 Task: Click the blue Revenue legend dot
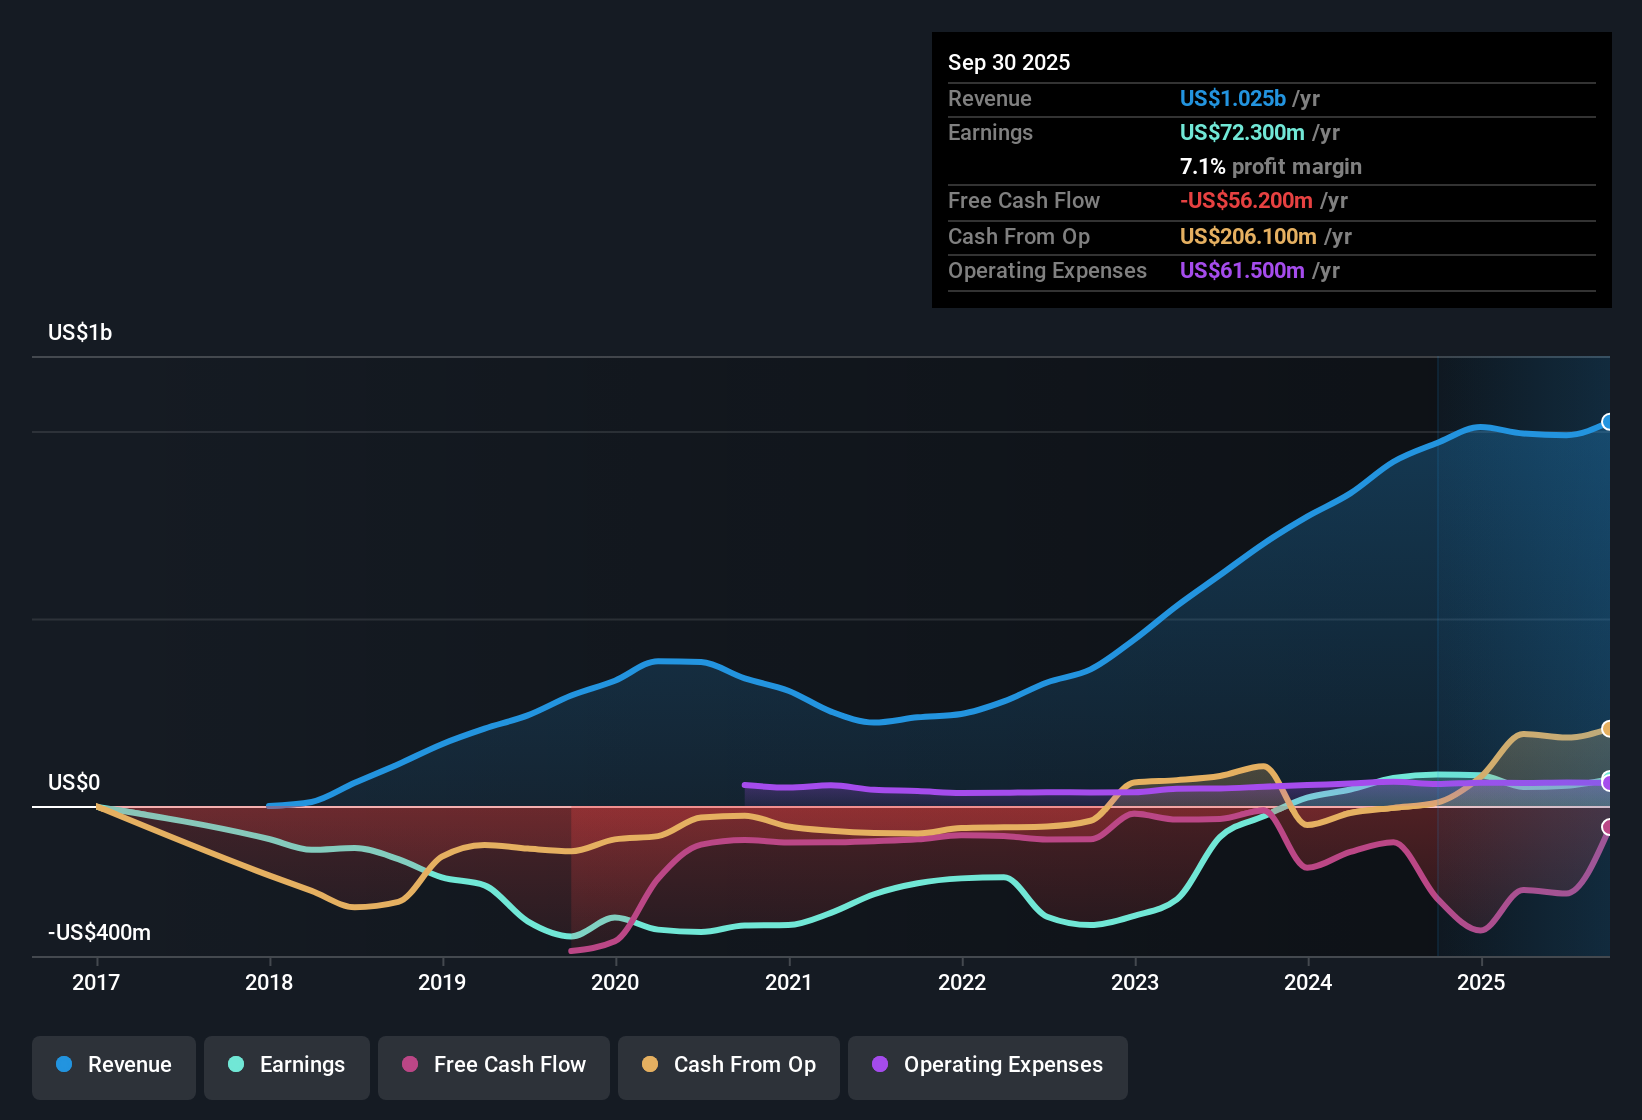[62, 1065]
